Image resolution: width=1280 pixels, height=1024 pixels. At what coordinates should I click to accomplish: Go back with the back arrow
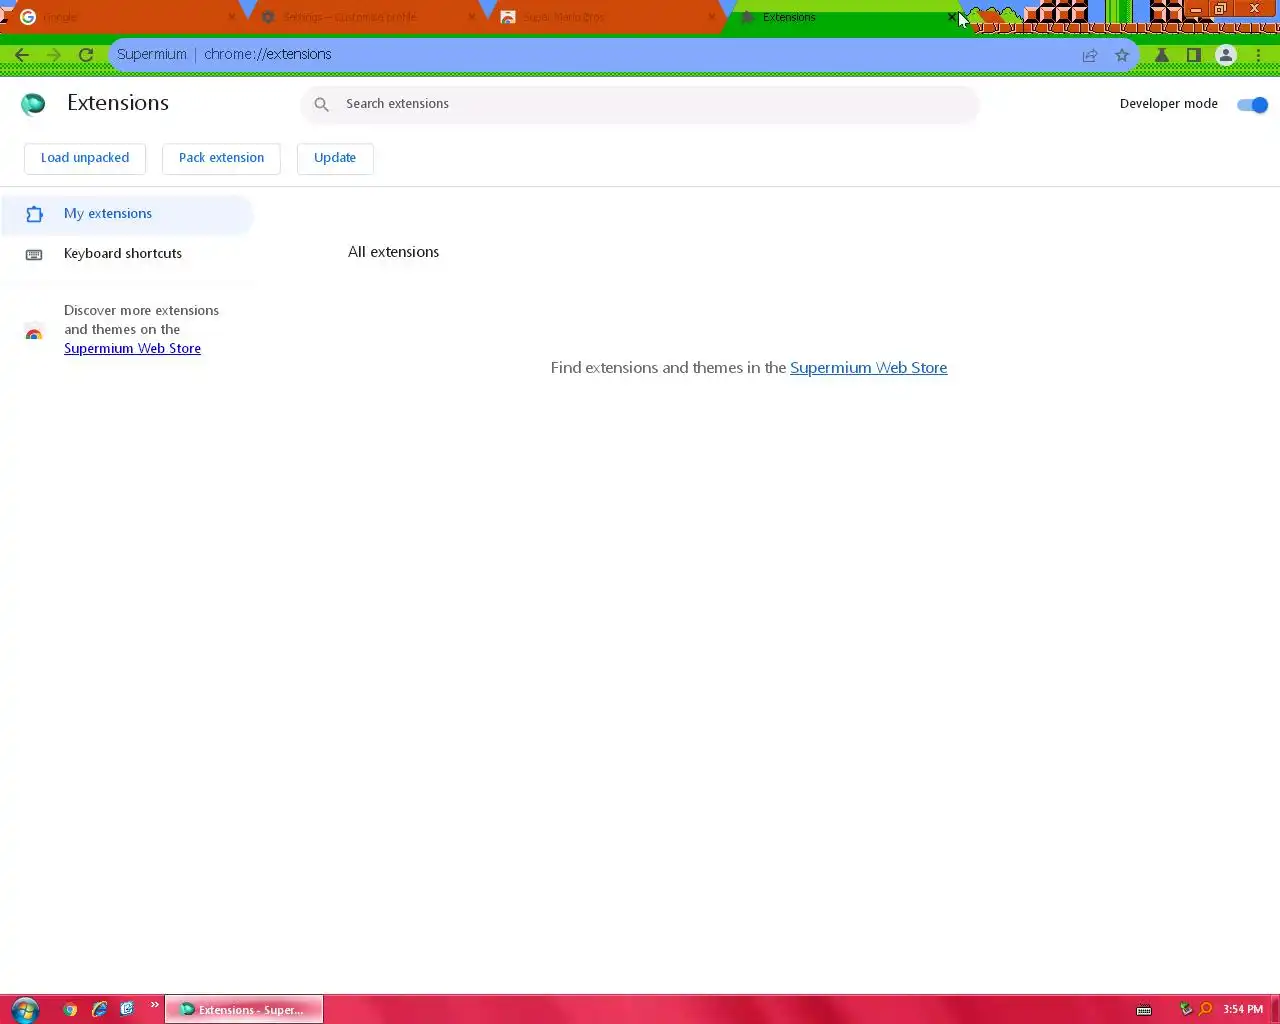(22, 55)
